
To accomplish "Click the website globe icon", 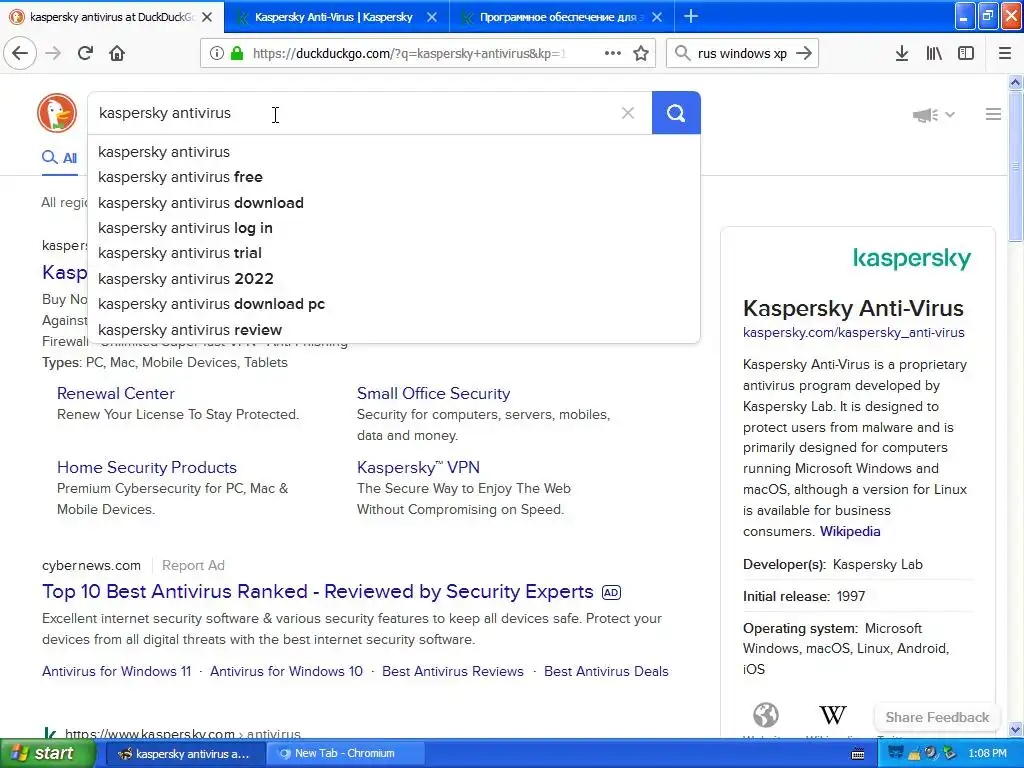I will [765, 714].
